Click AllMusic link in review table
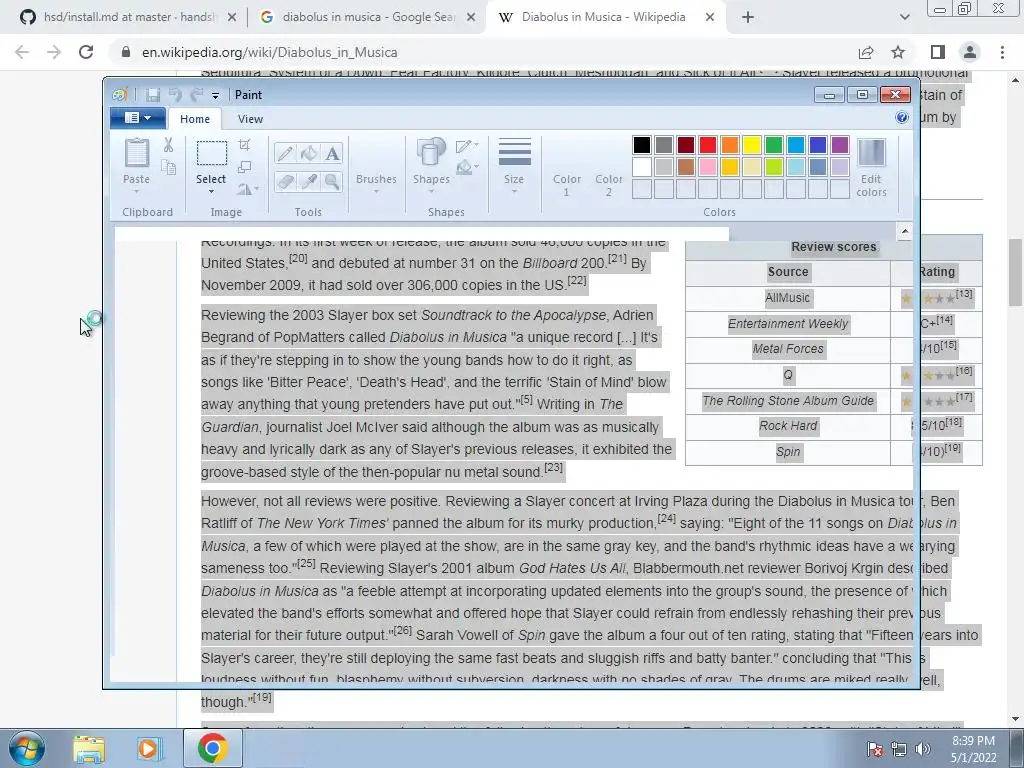Viewport: 1024px width, 768px height. [787, 298]
